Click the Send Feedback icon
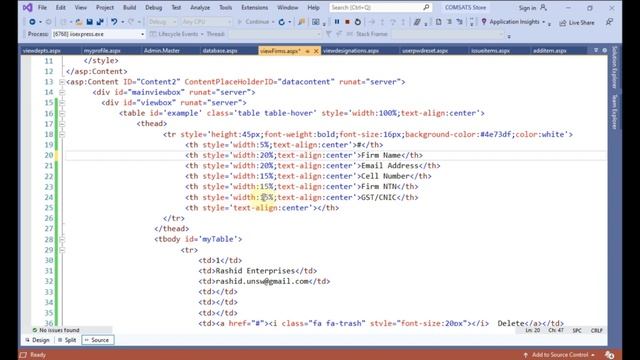640x360 pixels. [x=609, y=22]
